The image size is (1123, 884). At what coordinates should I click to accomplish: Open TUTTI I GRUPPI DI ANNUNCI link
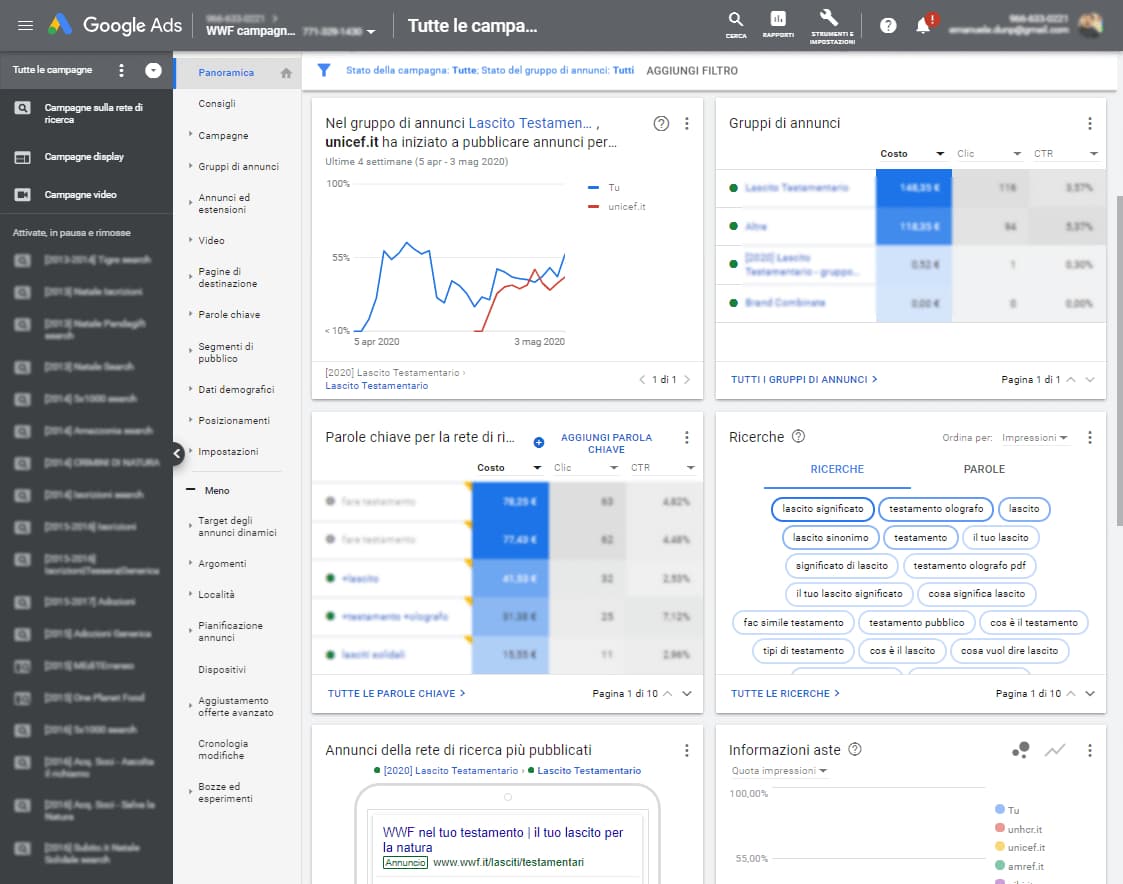tap(804, 380)
